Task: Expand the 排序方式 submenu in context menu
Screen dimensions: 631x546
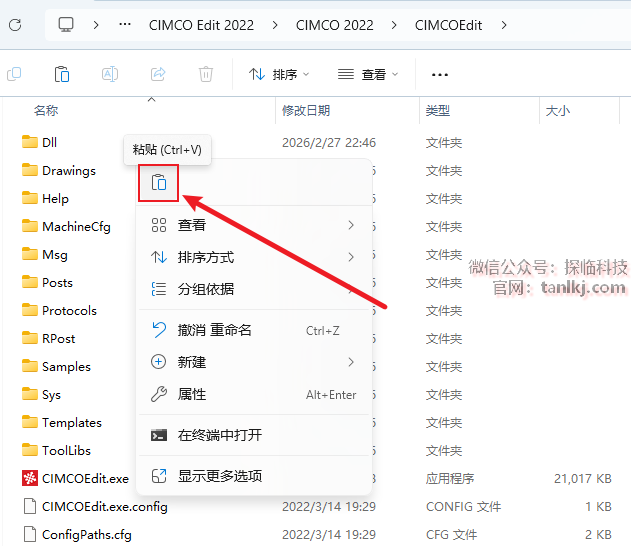Action: point(254,257)
